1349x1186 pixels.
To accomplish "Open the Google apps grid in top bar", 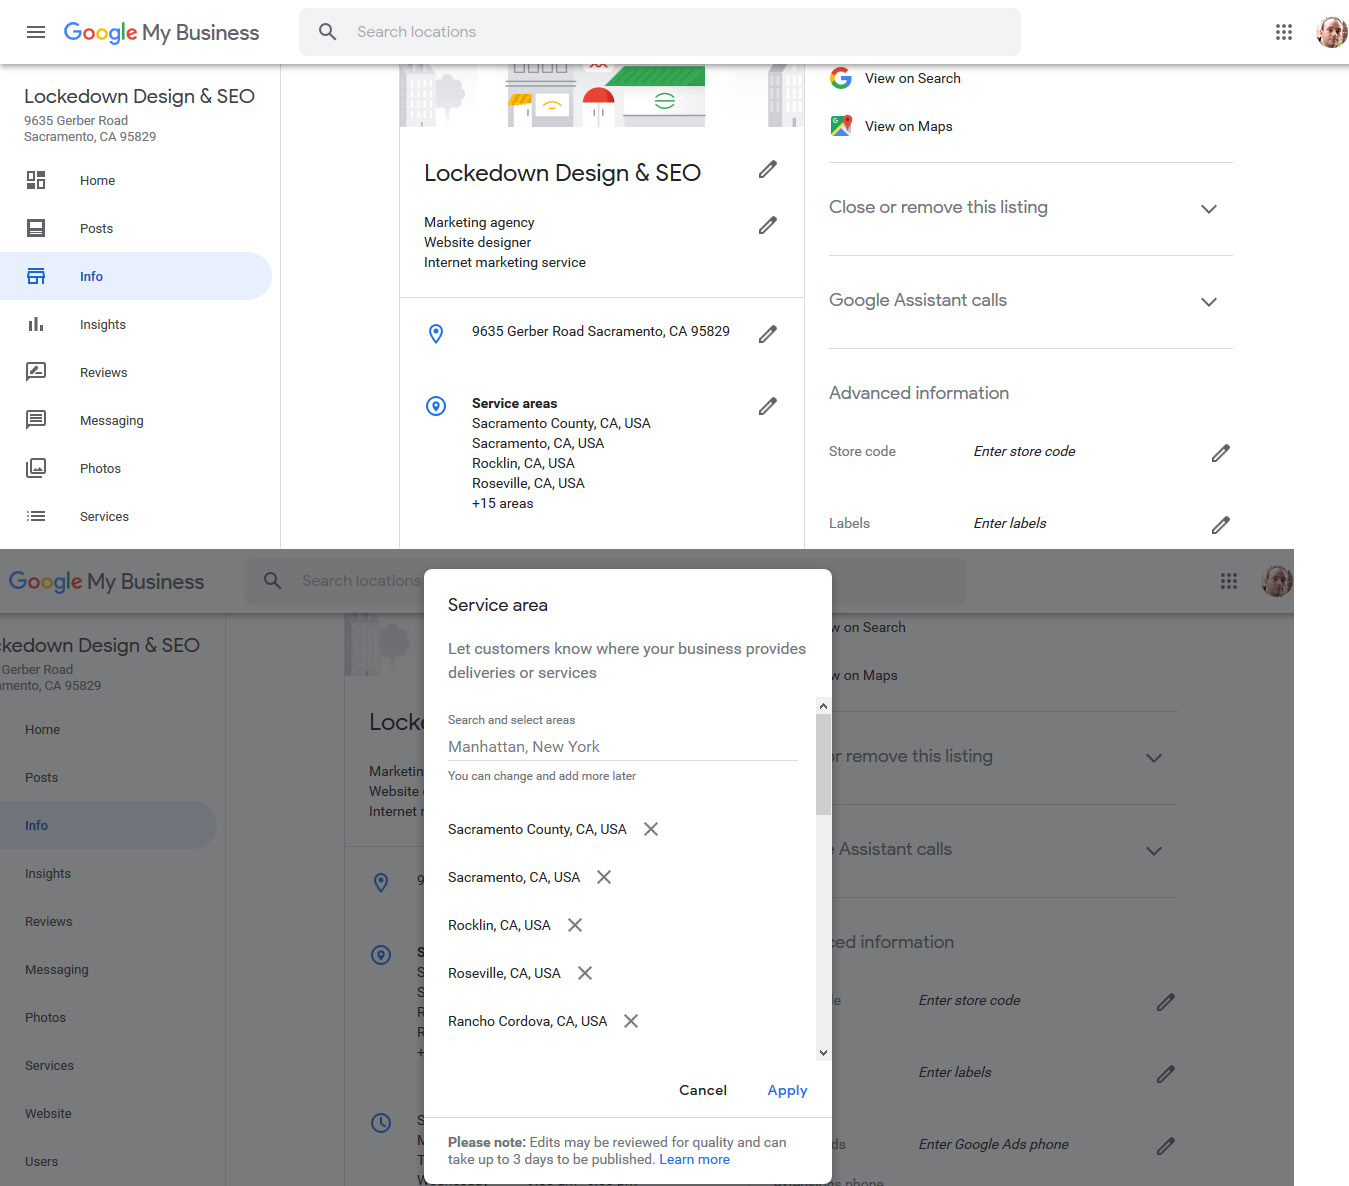I will point(1284,32).
